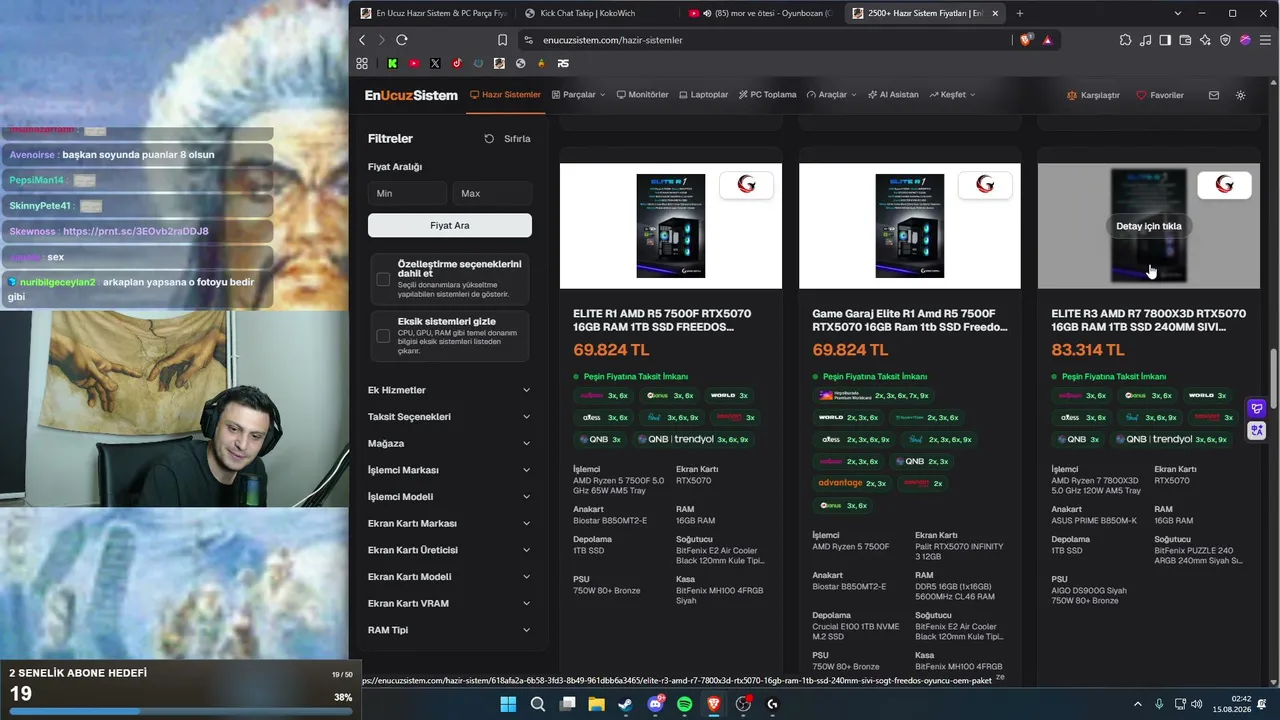The height and width of the screenshot is (720, 1280).
Task: Open the Monitörler nav item
Action: coord(642,95)
